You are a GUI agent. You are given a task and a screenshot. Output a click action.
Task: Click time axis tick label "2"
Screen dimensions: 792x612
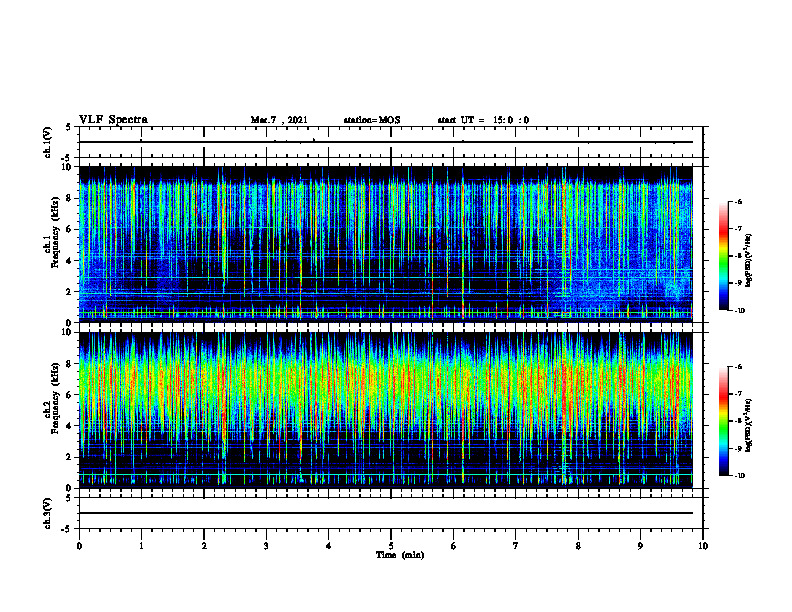[x=204, y=546]
